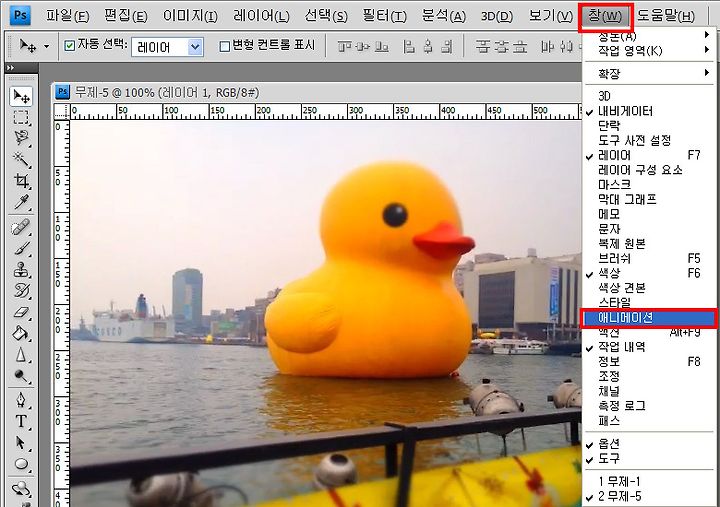This screenshot has height=507, width=720.
Task: Open the 필터(T) menu
Action: pos(384,16)
